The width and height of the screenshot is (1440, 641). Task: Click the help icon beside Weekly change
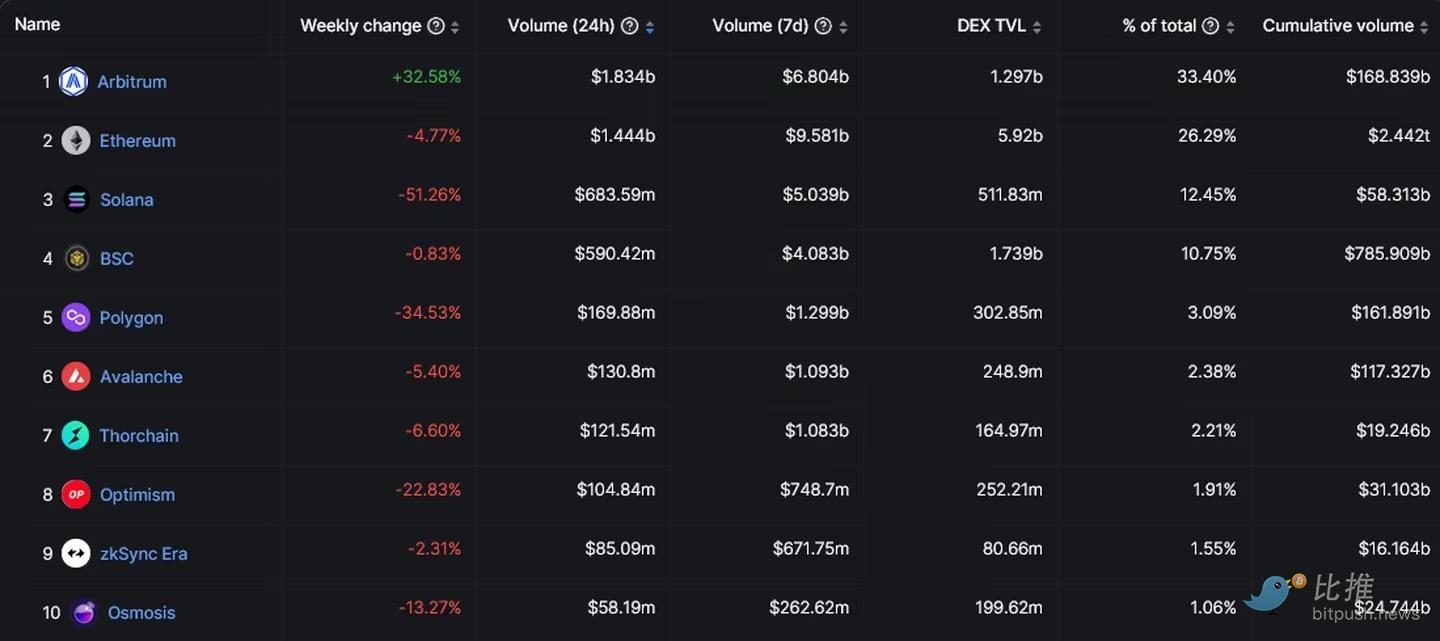pyautogui.click(x=436, y=27)
